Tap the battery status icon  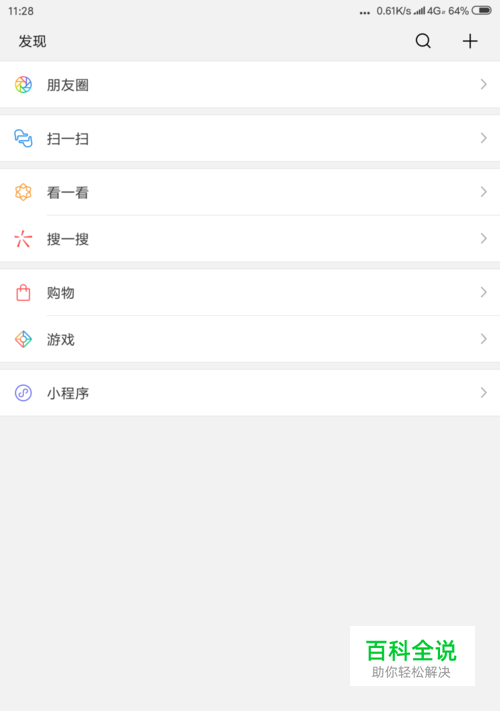(481, 10)
